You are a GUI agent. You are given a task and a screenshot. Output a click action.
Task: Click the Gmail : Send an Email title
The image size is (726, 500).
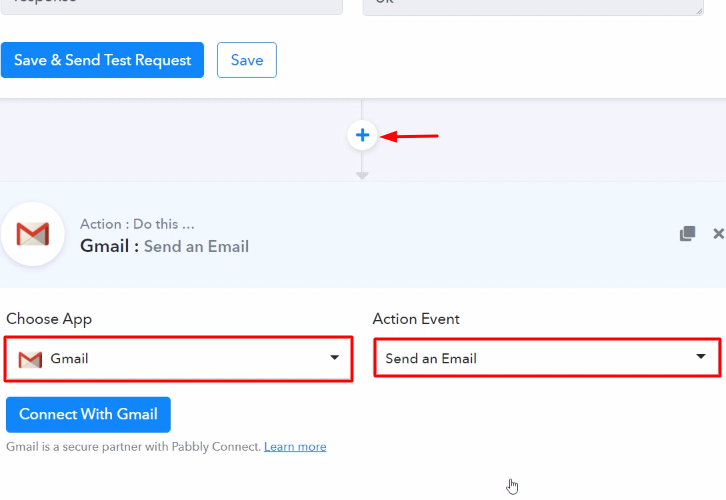[x=164, y=246]
